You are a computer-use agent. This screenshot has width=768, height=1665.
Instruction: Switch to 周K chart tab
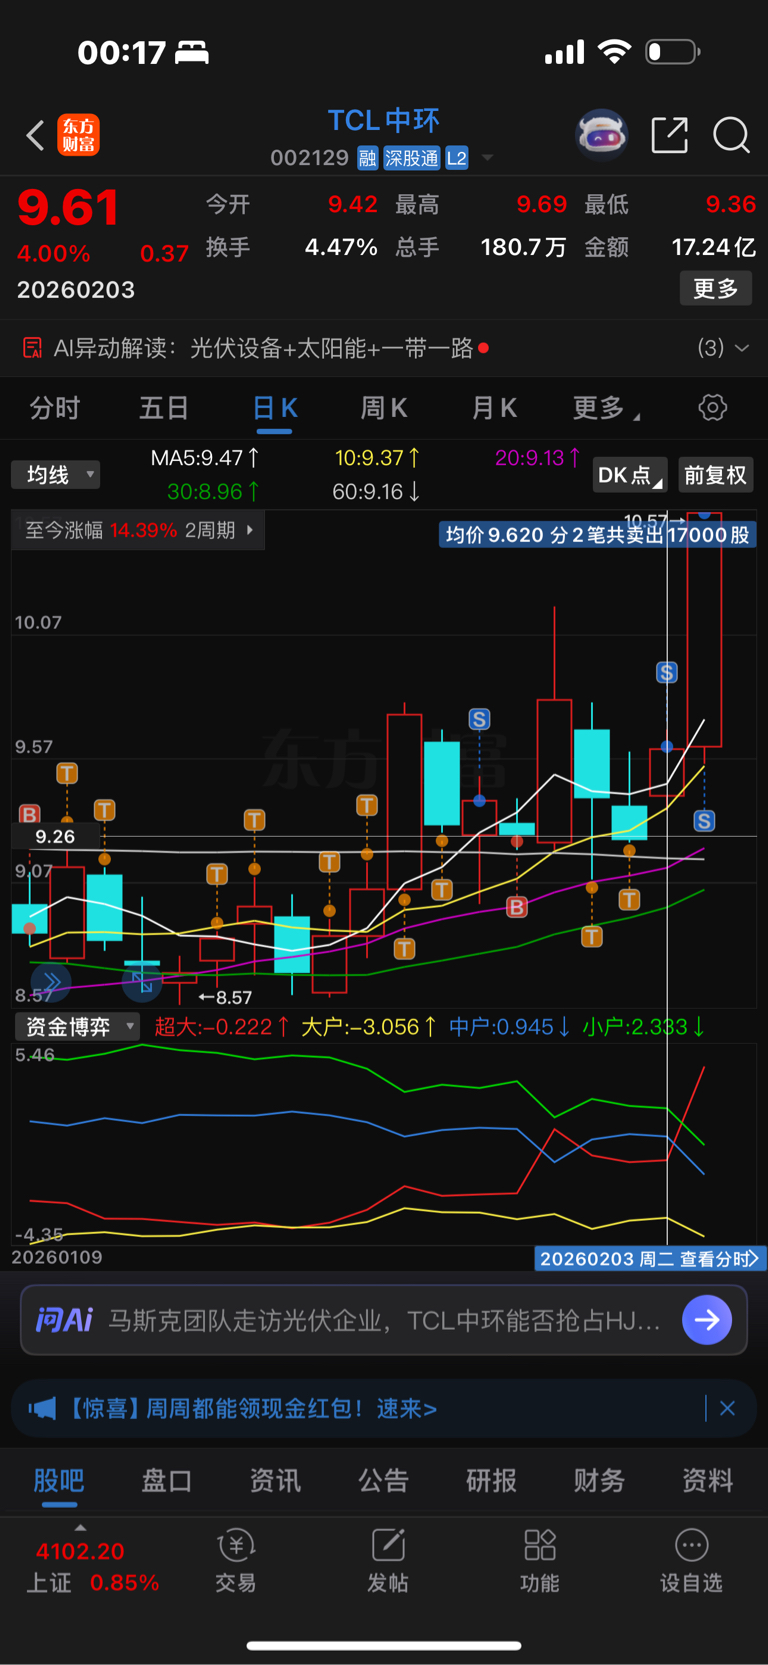(384, 408)
